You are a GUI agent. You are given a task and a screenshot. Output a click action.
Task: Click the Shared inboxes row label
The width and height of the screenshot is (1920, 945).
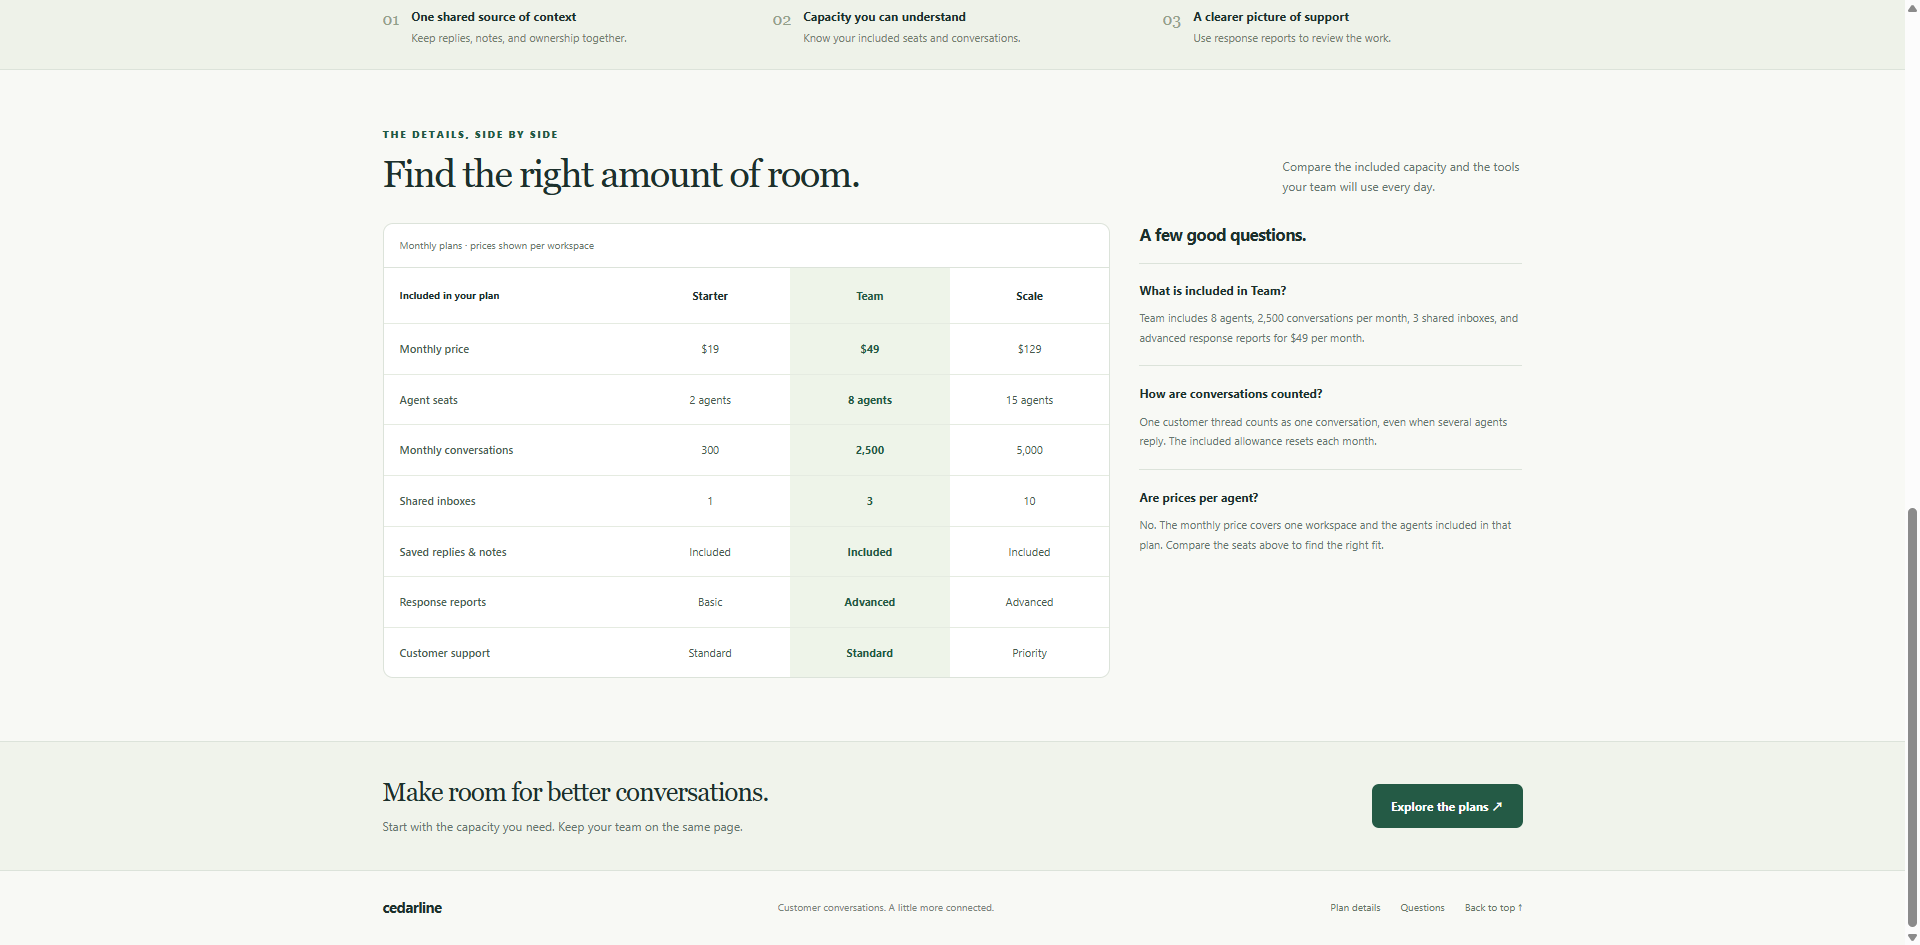437,501
